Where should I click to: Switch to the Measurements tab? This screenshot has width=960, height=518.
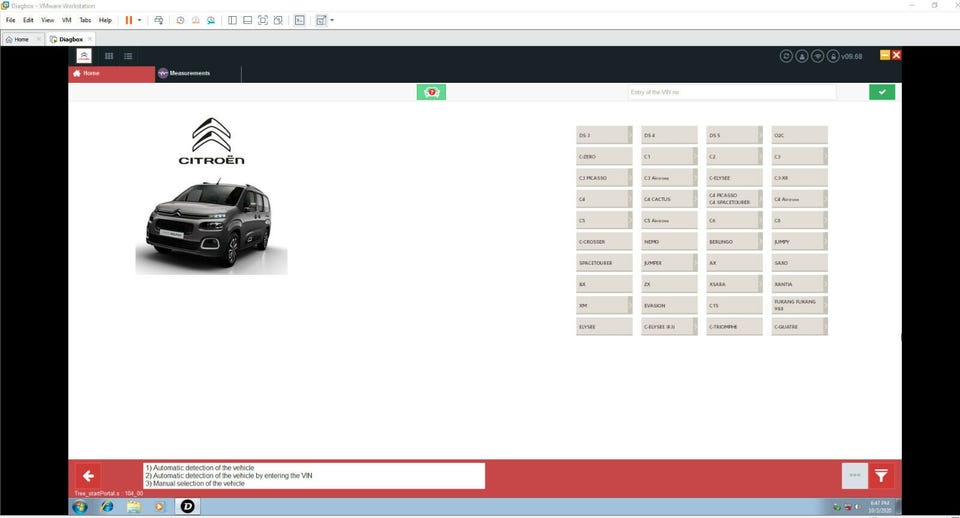185,73
